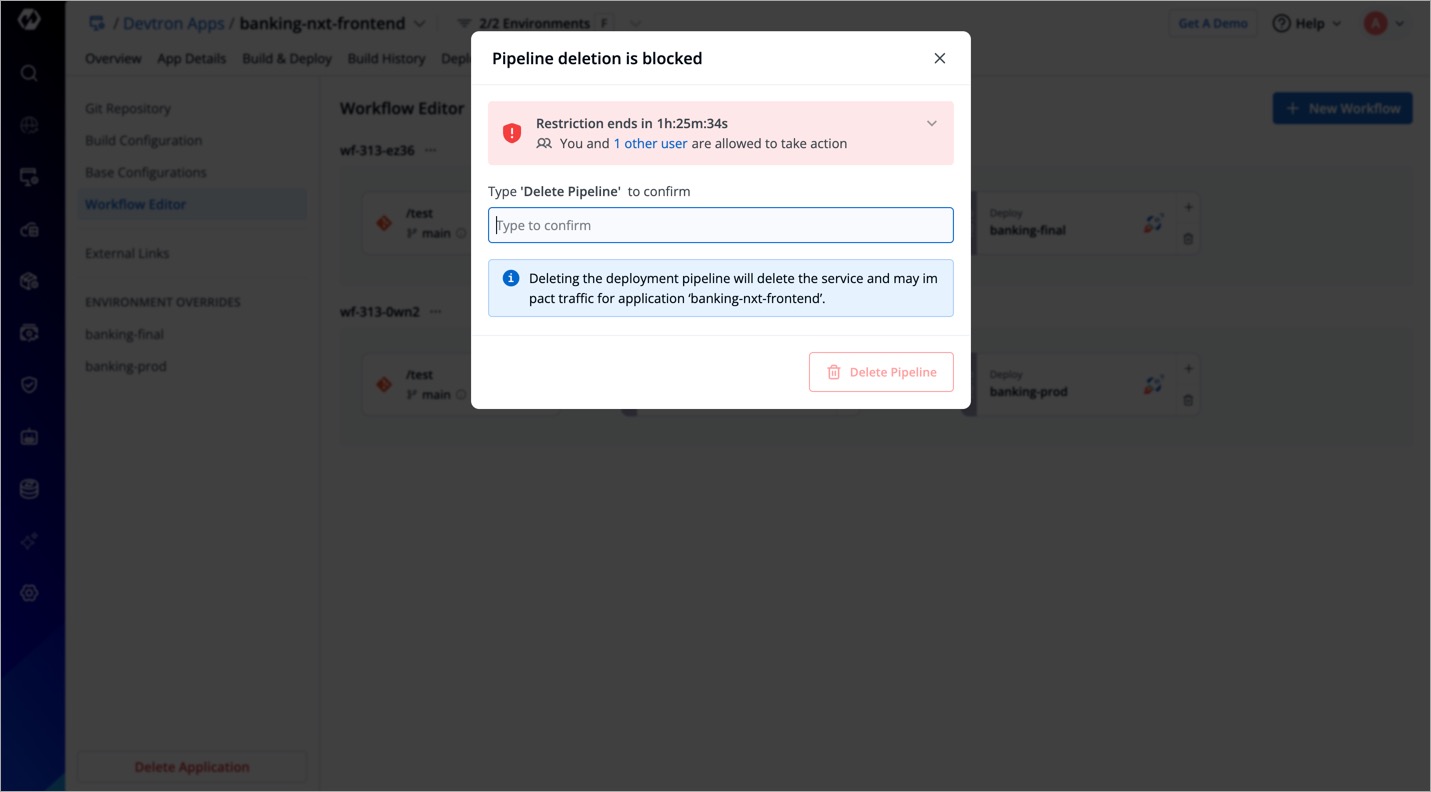This screenshot has width=1431, height=792.
Task: Select Git Repository in configuration sidebar
Action: 128,108
